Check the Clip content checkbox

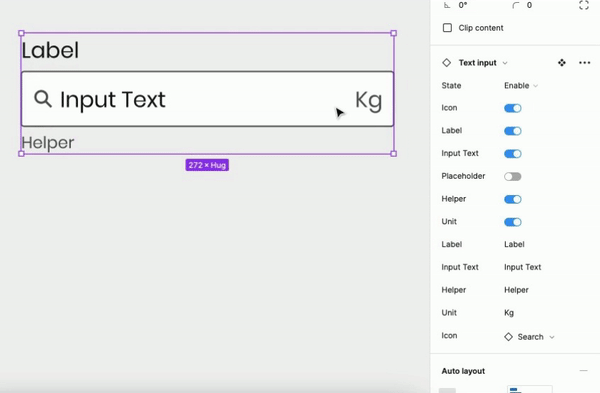tap(447, 28)
